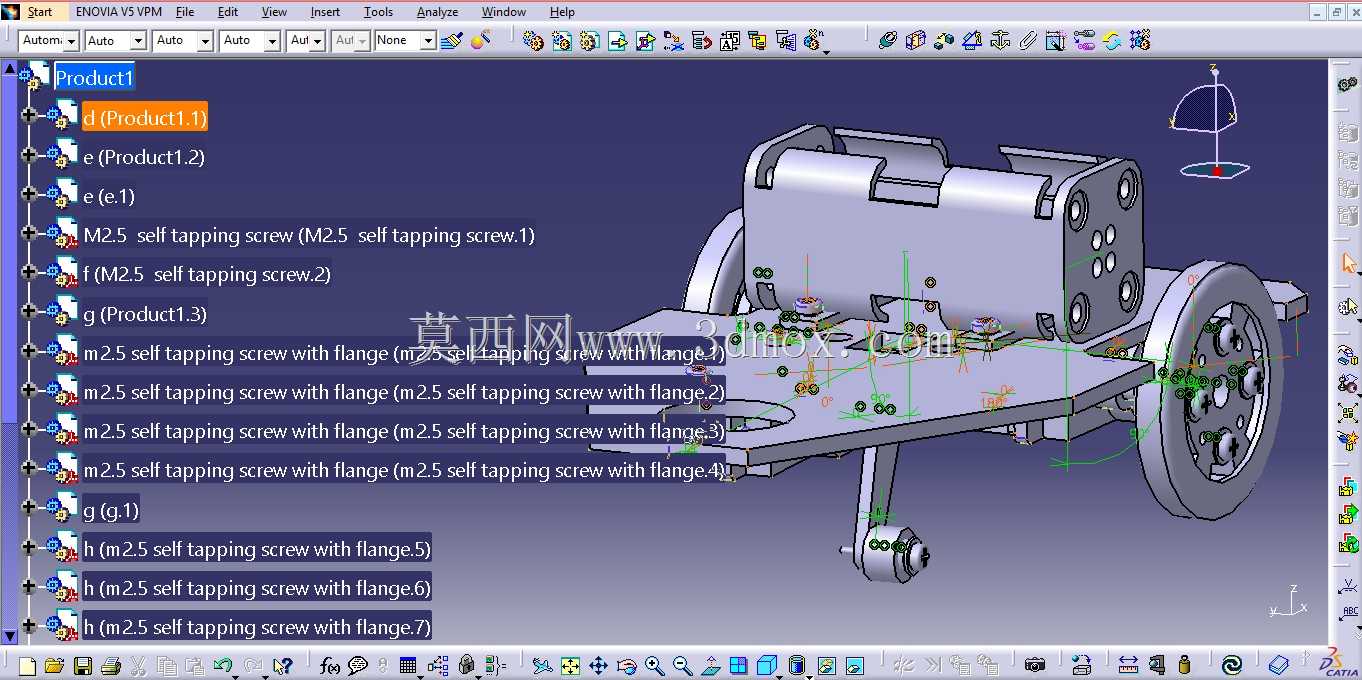This screenshot has width=1362, height=680.
Task: Apply an Offset Constraint
Action: click(943, 40)
